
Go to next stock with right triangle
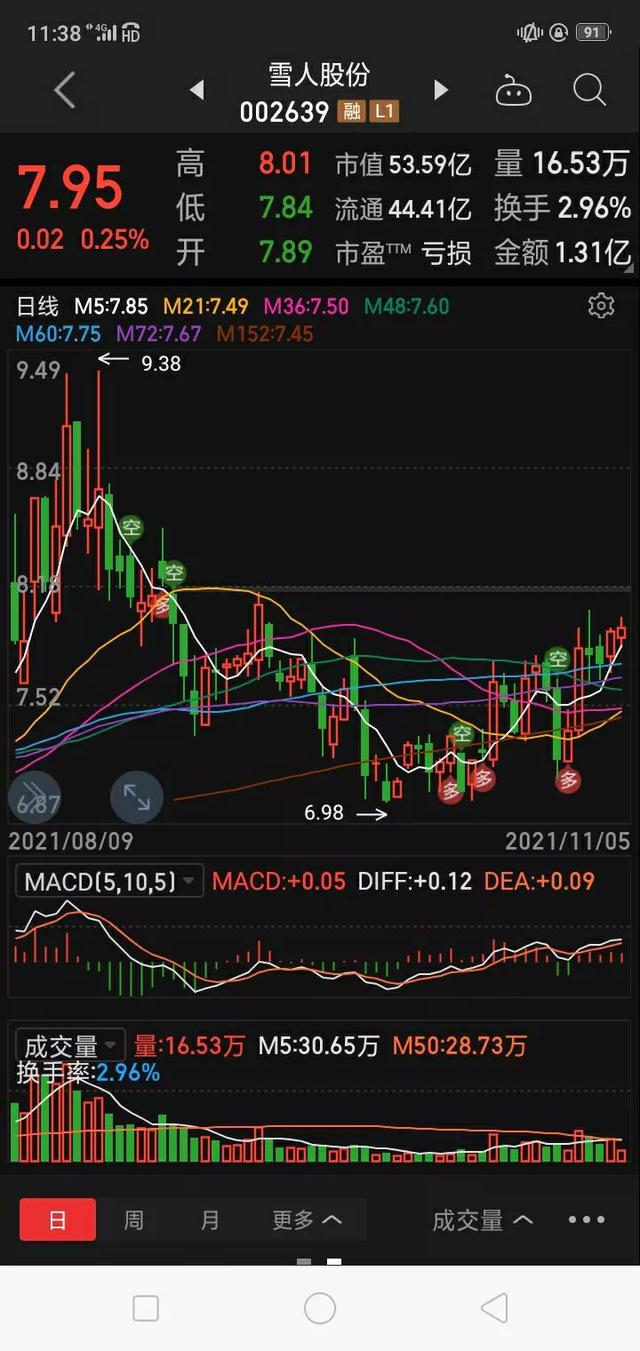[x=440, y=91]
